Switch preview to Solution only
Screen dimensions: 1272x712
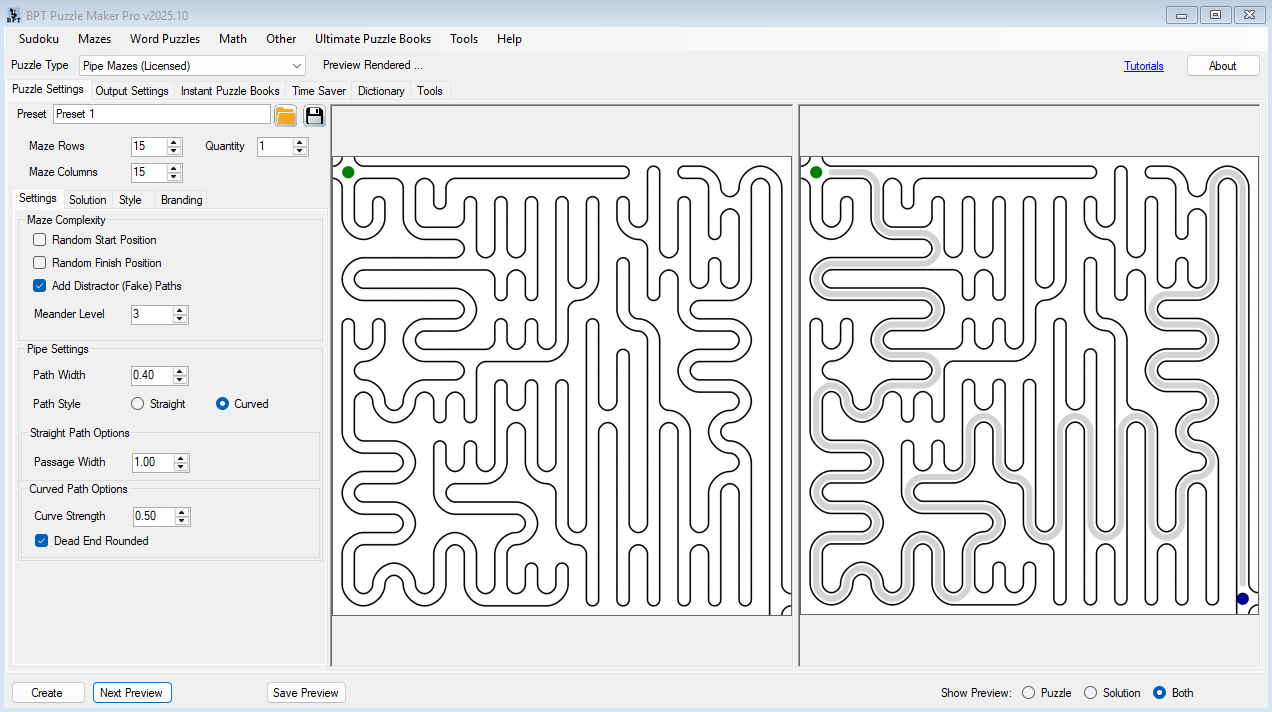pyautogui.click(x=1089, y=692)
